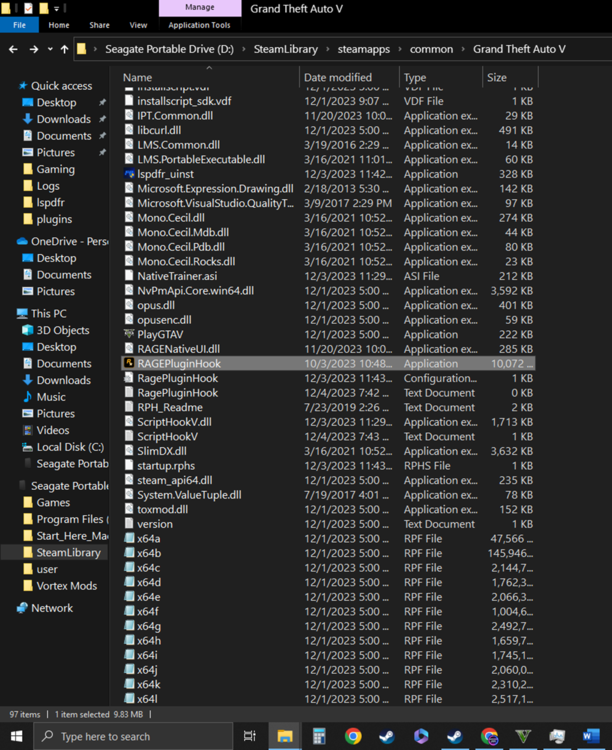Sort files by Name column header

pos(137,77)
